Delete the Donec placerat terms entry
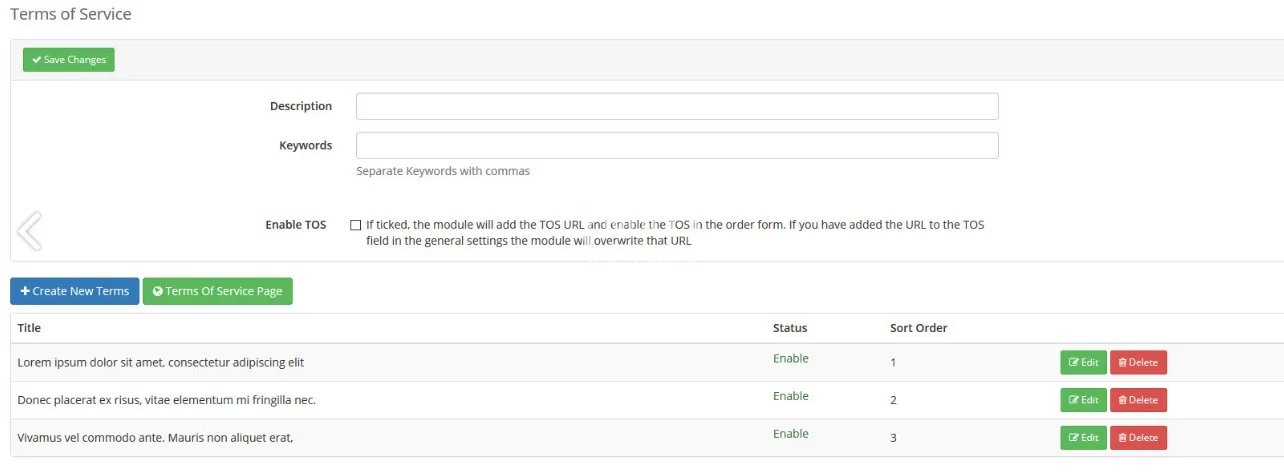Image resolution: width=1284 pixels, height=472 pixels. 1138,400
